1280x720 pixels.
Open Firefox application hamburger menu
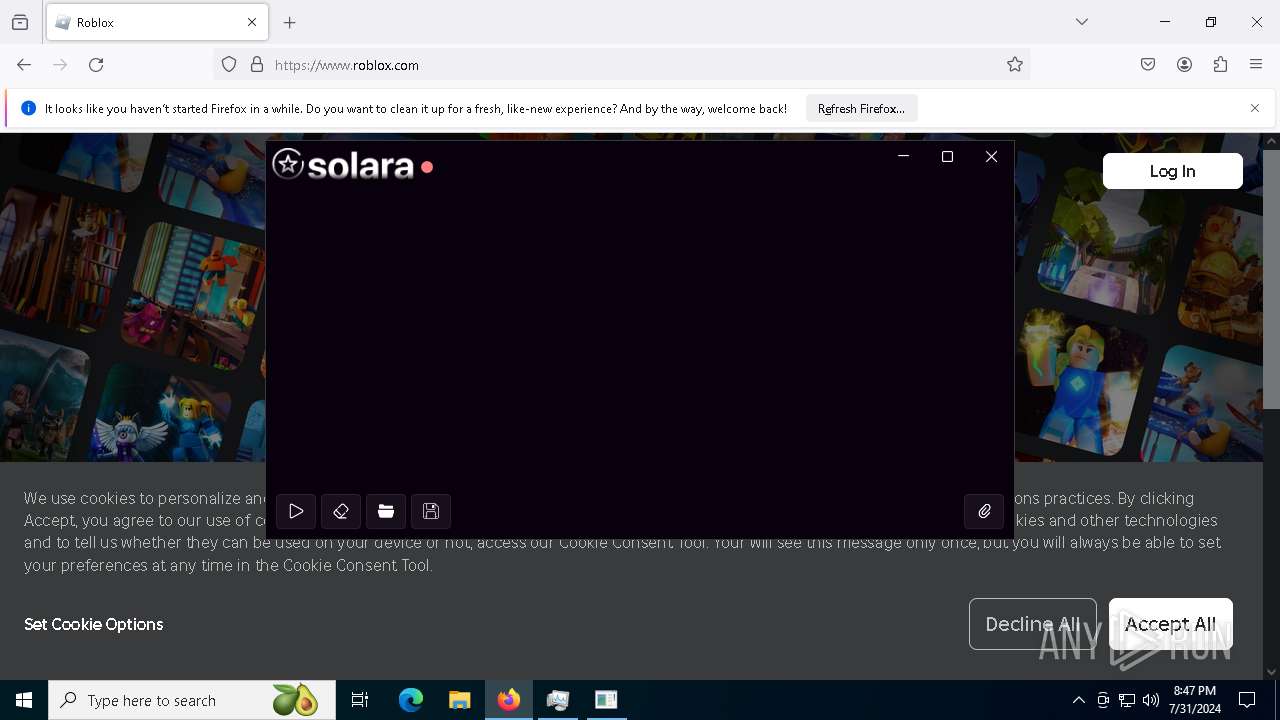point(1256,65)
